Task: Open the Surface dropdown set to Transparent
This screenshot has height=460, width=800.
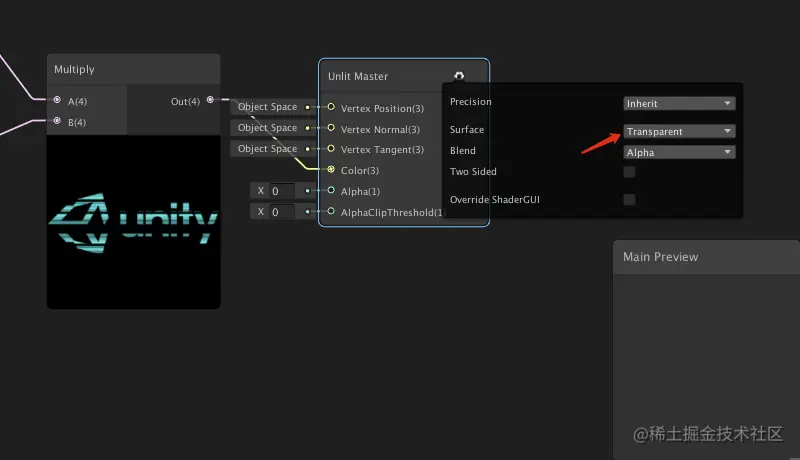Action: click(679, 132)
